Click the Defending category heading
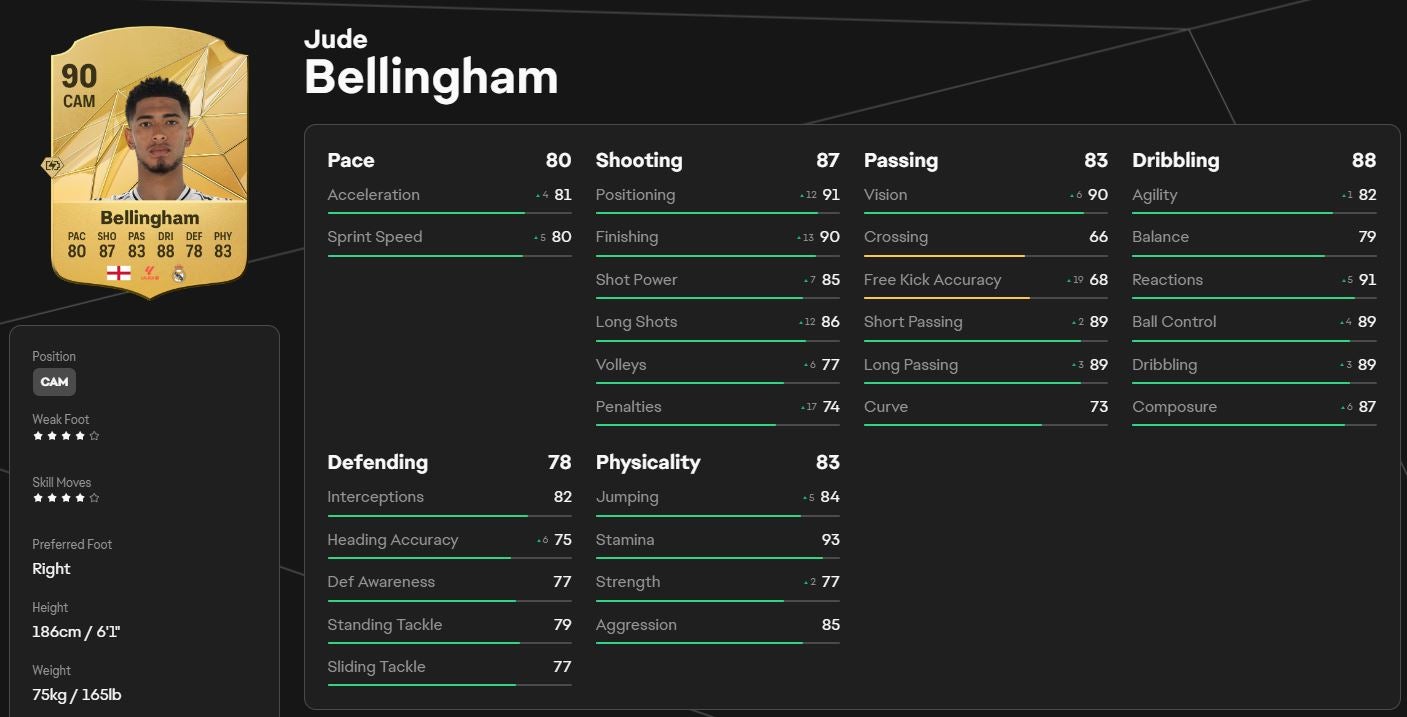1407x717 pixels. (x=377, y=462)
